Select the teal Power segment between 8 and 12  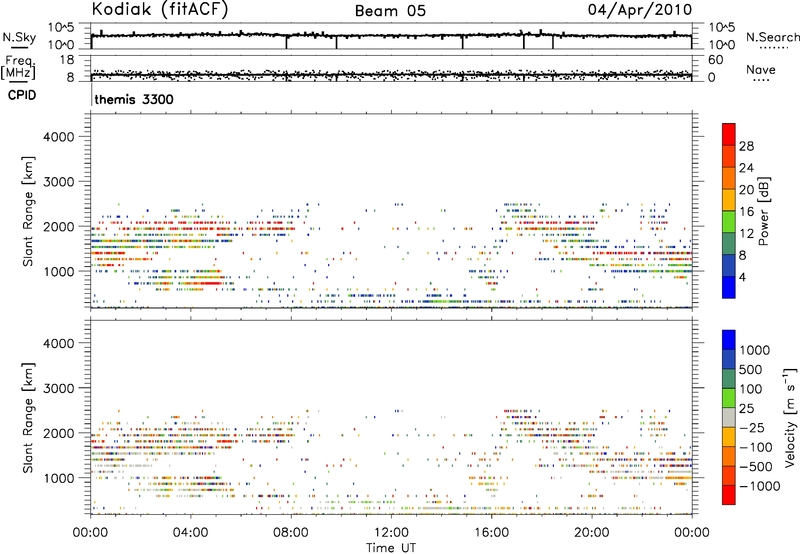[x=729, y=244]
